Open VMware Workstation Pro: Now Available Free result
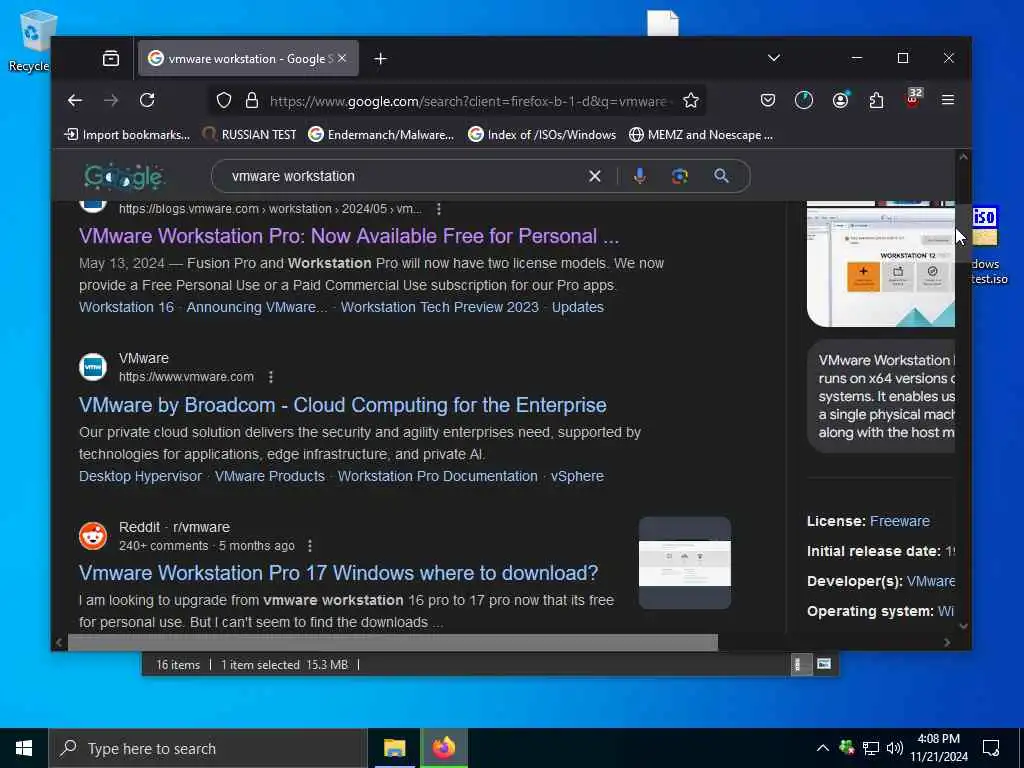 [x=349, y=236]
